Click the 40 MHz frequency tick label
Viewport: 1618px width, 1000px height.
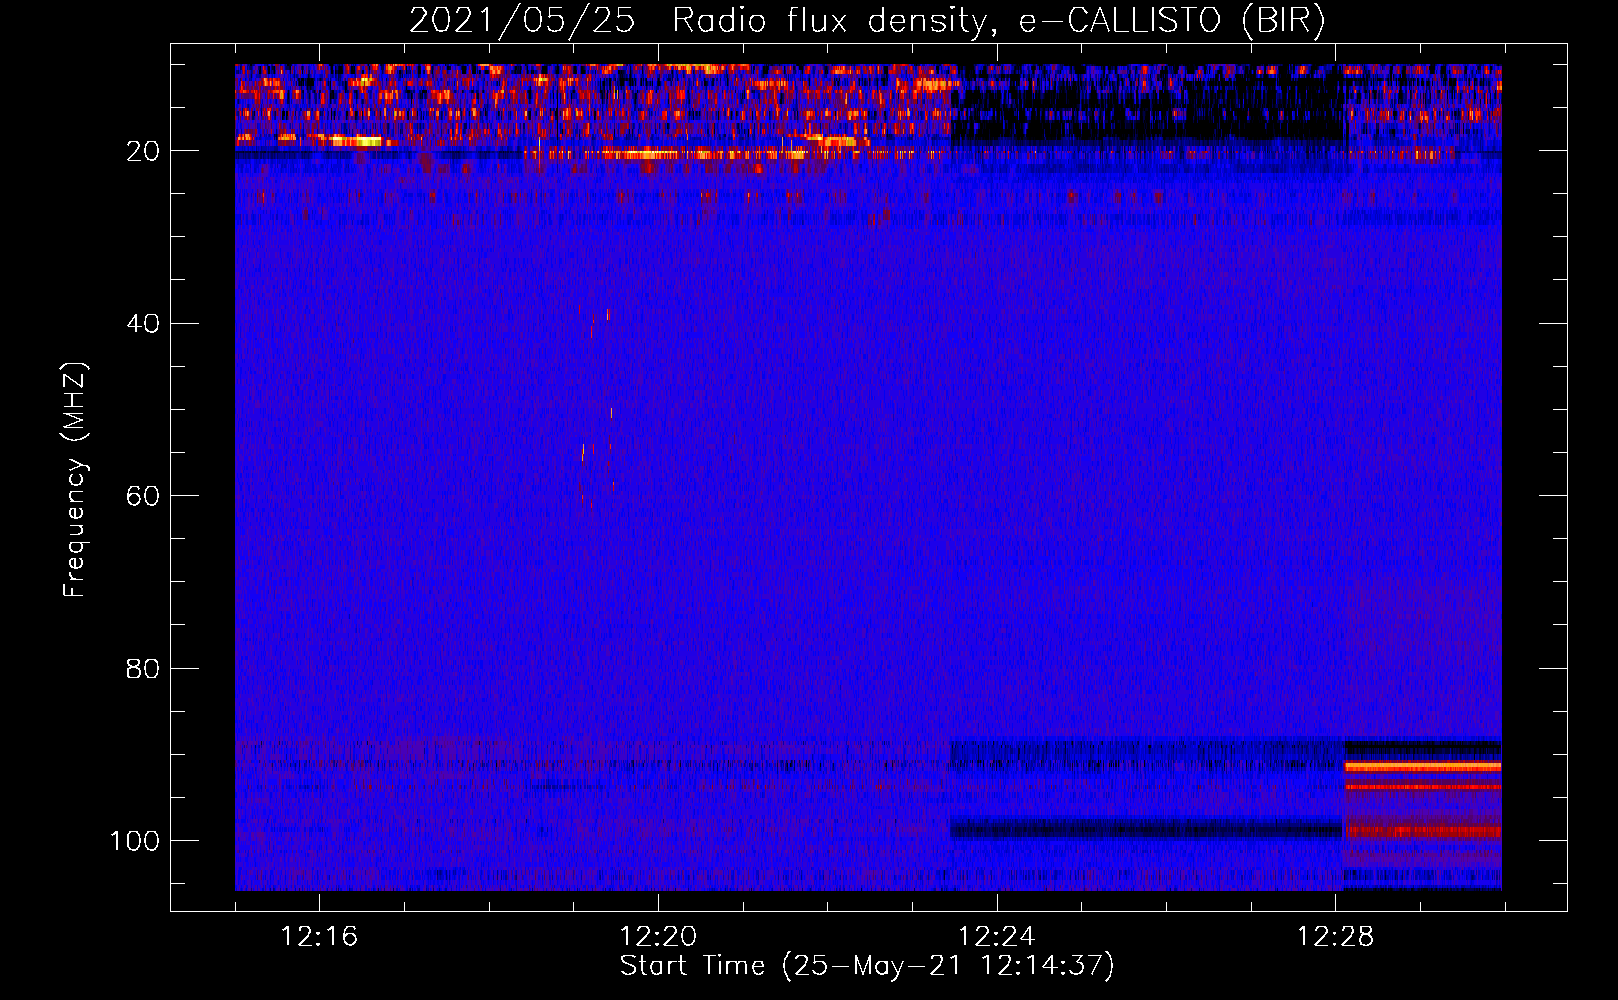coord(144,323)
